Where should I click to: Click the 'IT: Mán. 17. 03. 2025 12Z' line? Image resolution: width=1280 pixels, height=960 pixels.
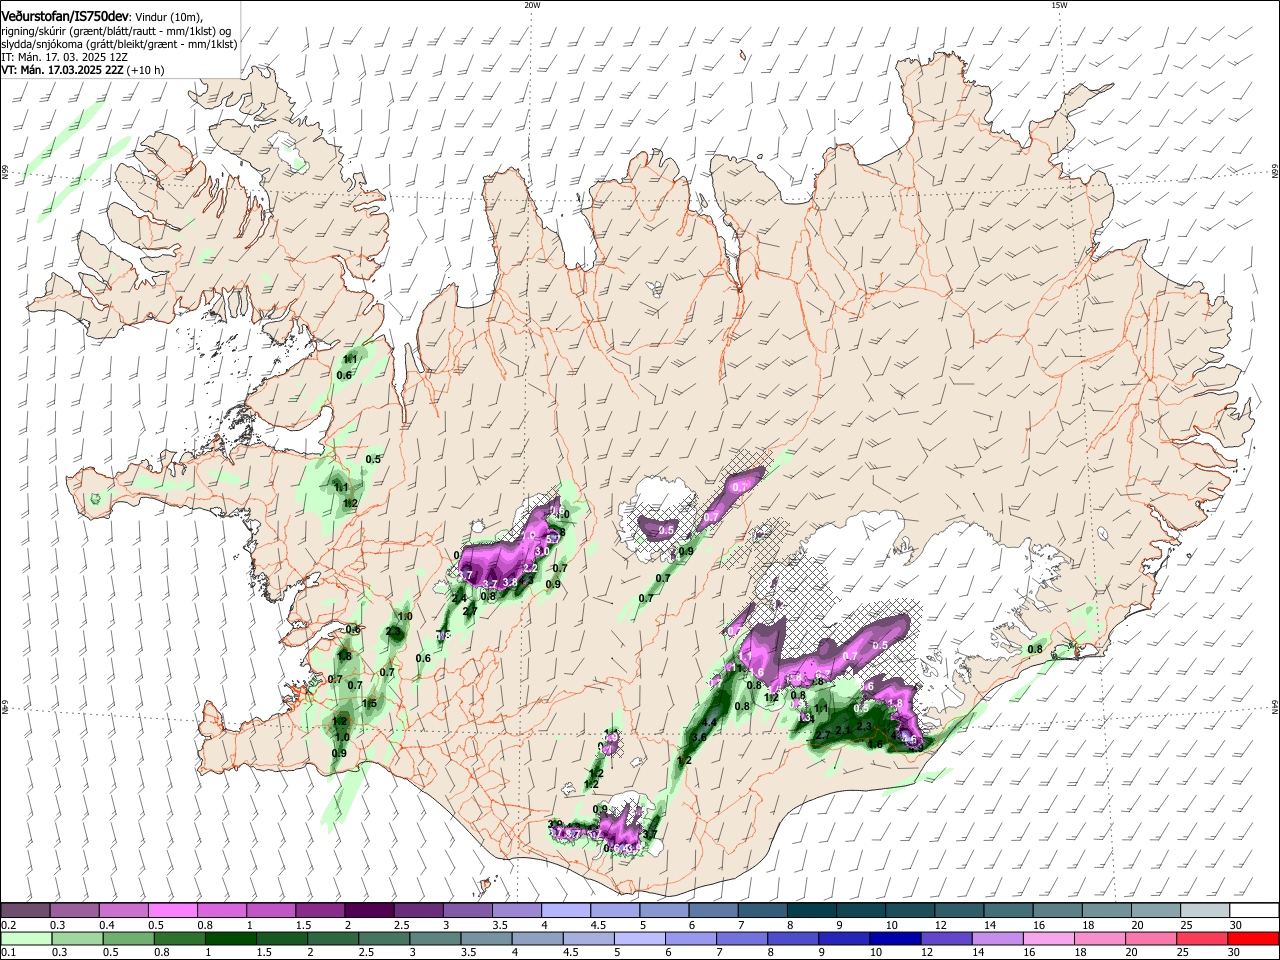coord(65,57)
